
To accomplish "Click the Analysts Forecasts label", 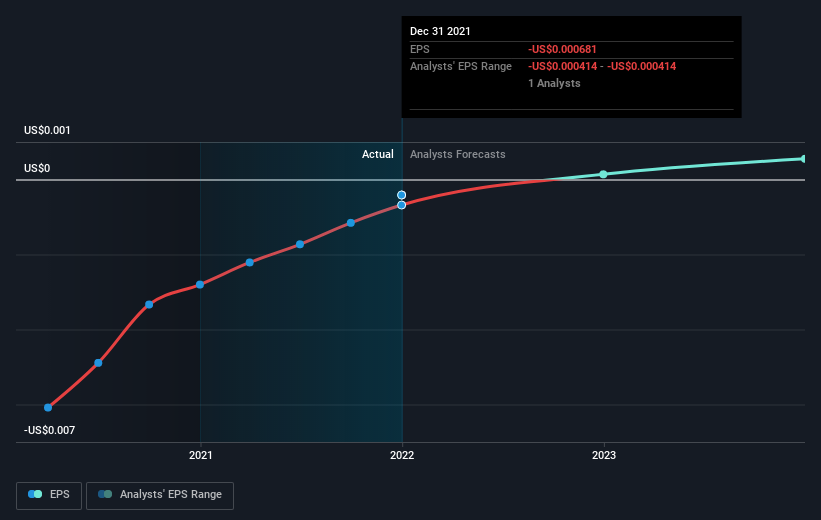I will pos(458,154).
